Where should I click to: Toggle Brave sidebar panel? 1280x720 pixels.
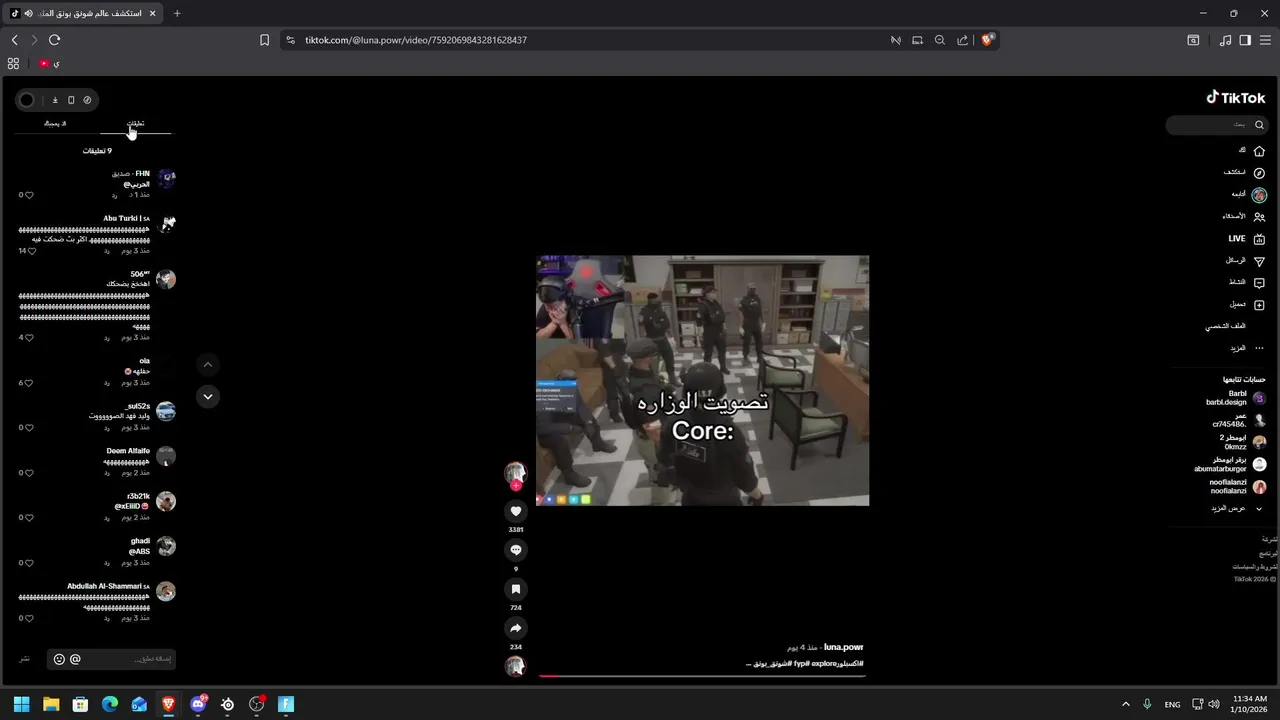1245,40
